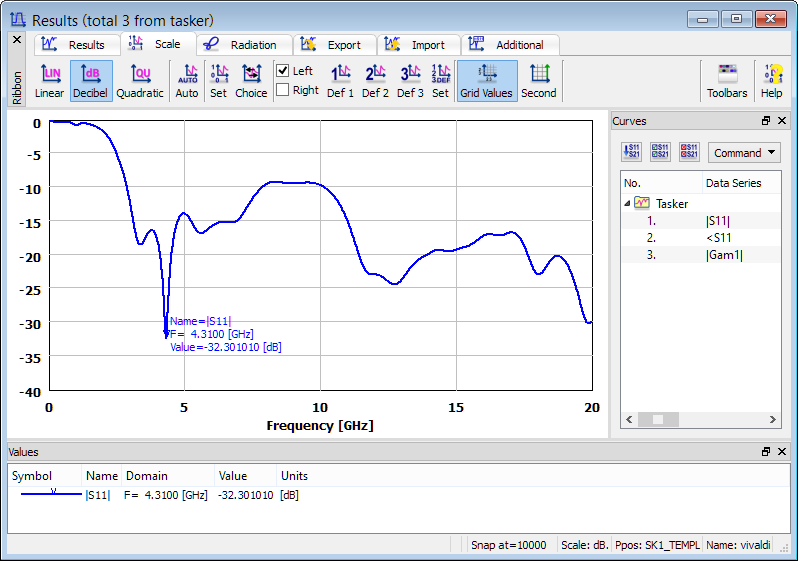Click the Second grid icon
Viewport: 798px width, 561px height.
coord(538,80)
